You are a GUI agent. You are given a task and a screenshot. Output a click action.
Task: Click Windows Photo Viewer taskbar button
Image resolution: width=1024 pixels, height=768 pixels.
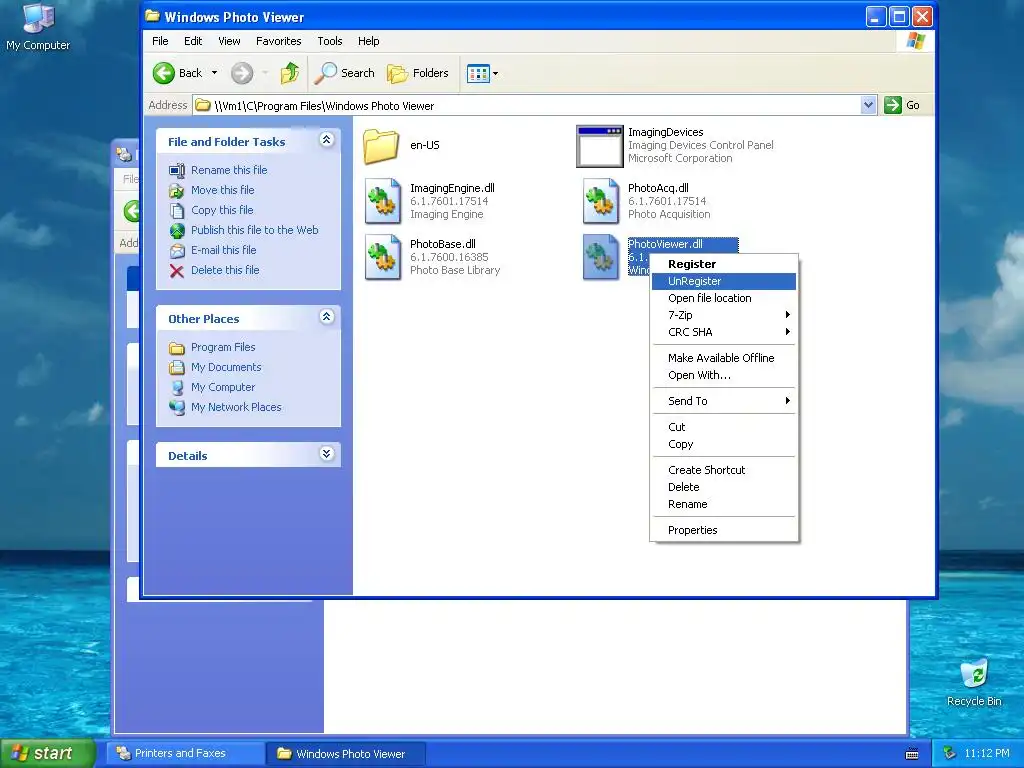346,754
